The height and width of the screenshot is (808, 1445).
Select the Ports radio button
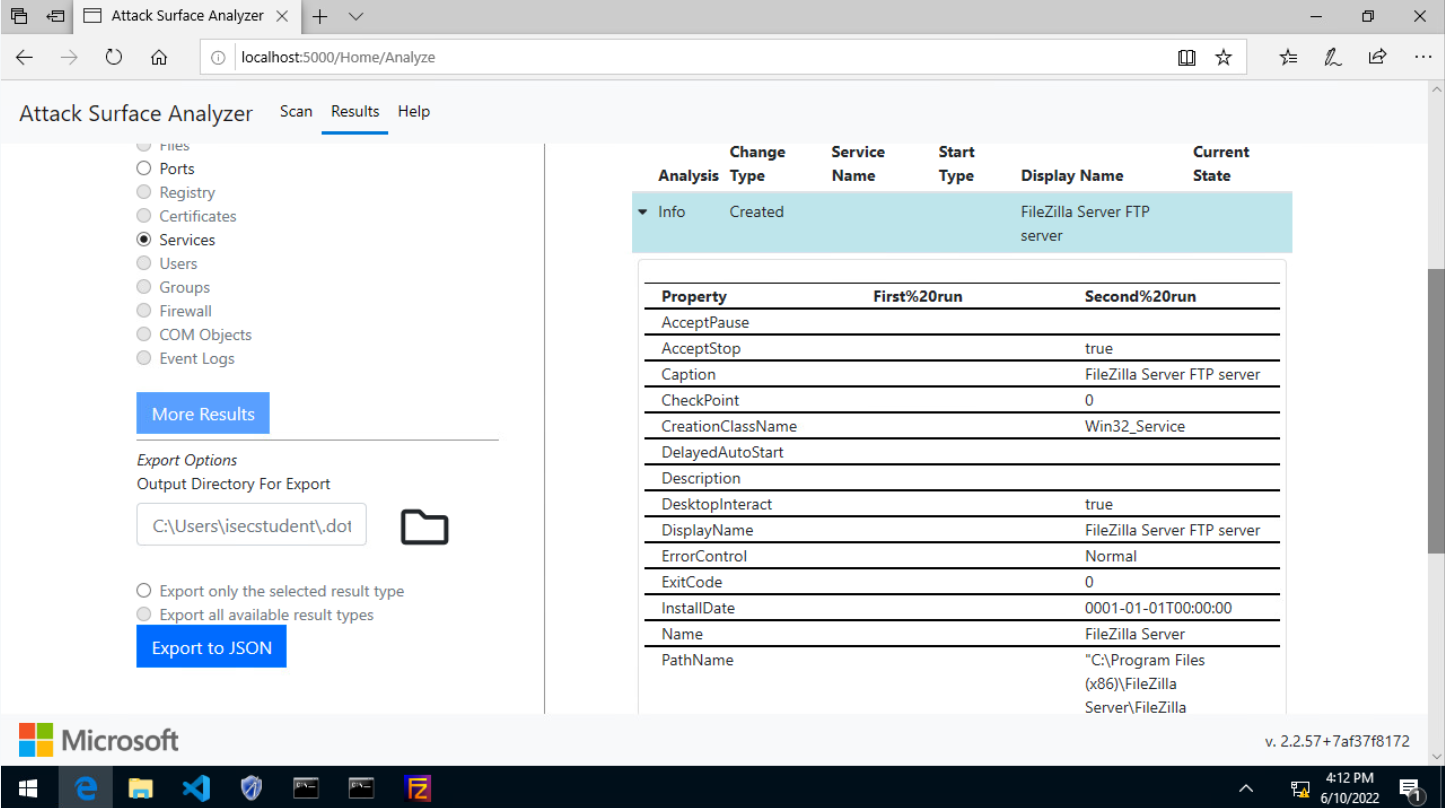144,169
